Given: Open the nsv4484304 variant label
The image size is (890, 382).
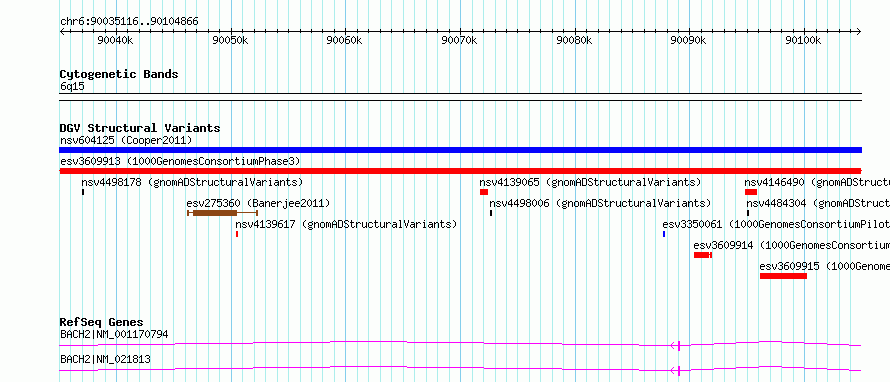Looking at the screenshot, I should click(818, 203).
